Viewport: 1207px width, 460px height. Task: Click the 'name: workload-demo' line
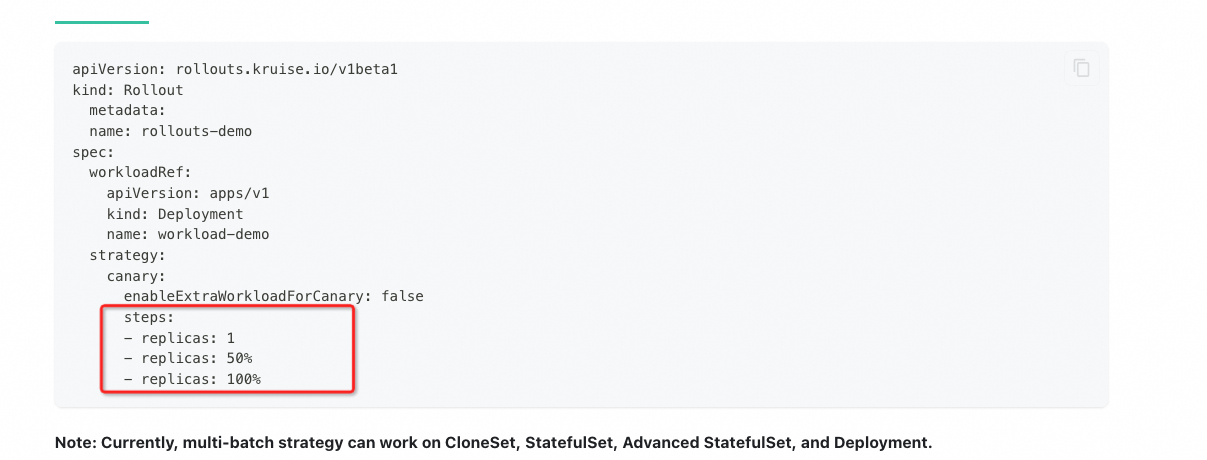(x=188, y=234)
